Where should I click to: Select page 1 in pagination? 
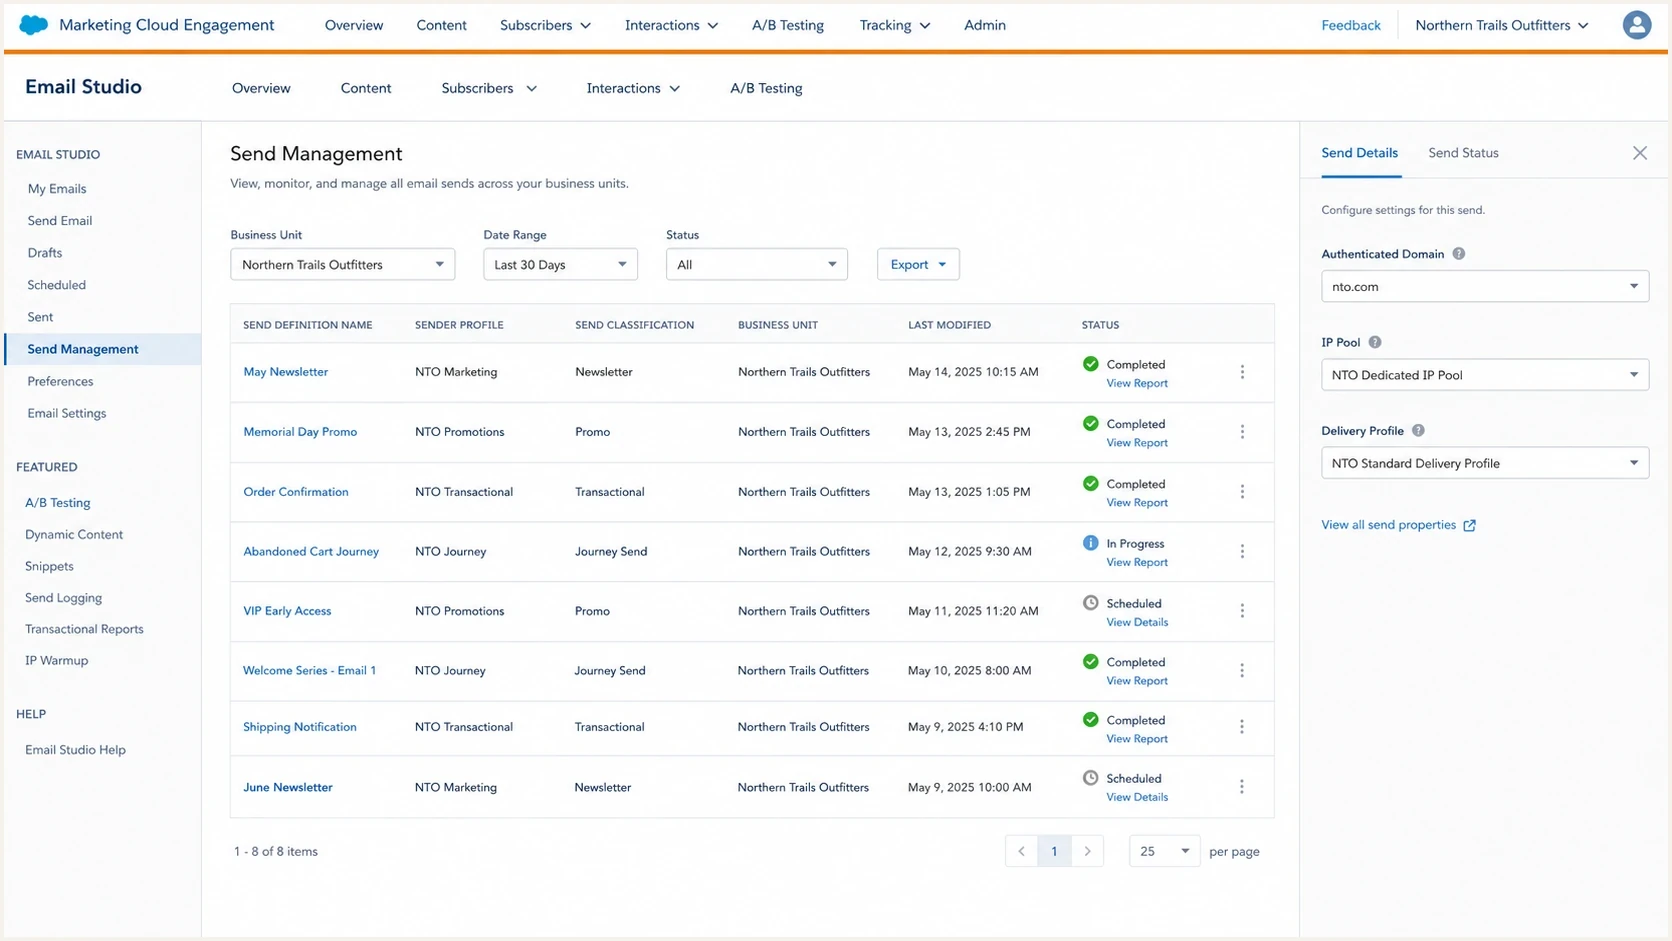1054,851
